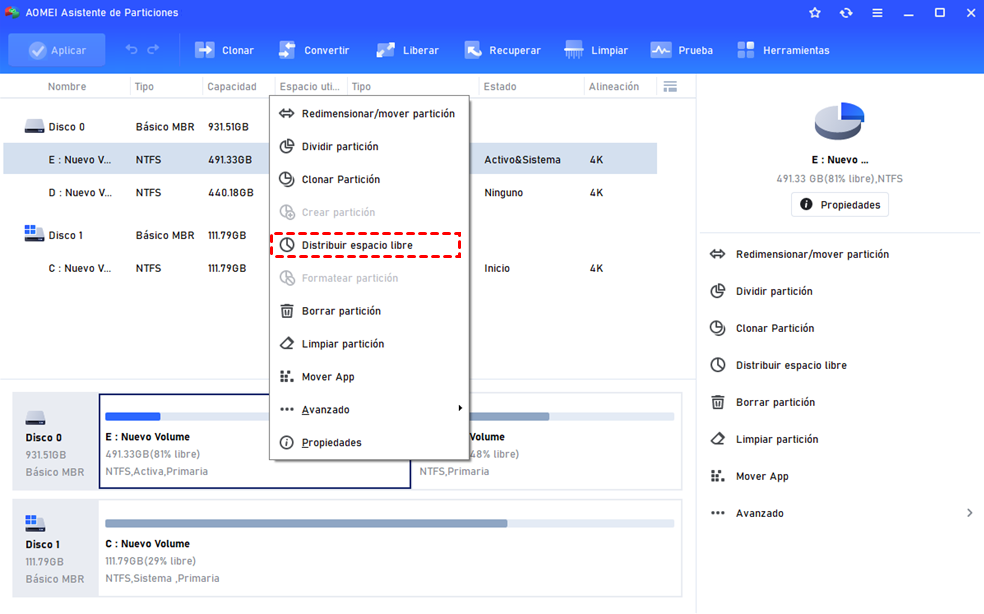984x614 pixels.
Task: Open the Prueba disk test tool
Action: click(x=661, y=50)
